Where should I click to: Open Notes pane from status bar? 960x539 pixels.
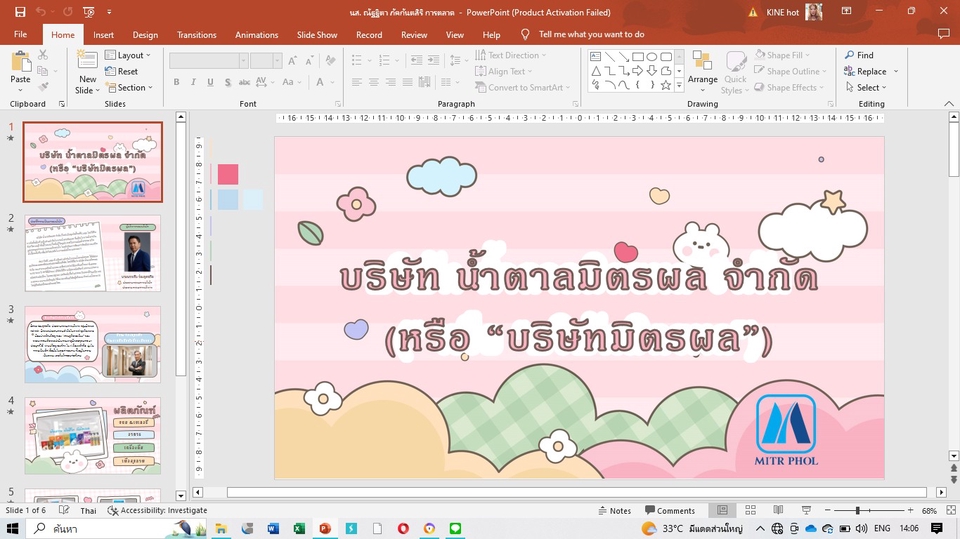[x=614, y=510]
